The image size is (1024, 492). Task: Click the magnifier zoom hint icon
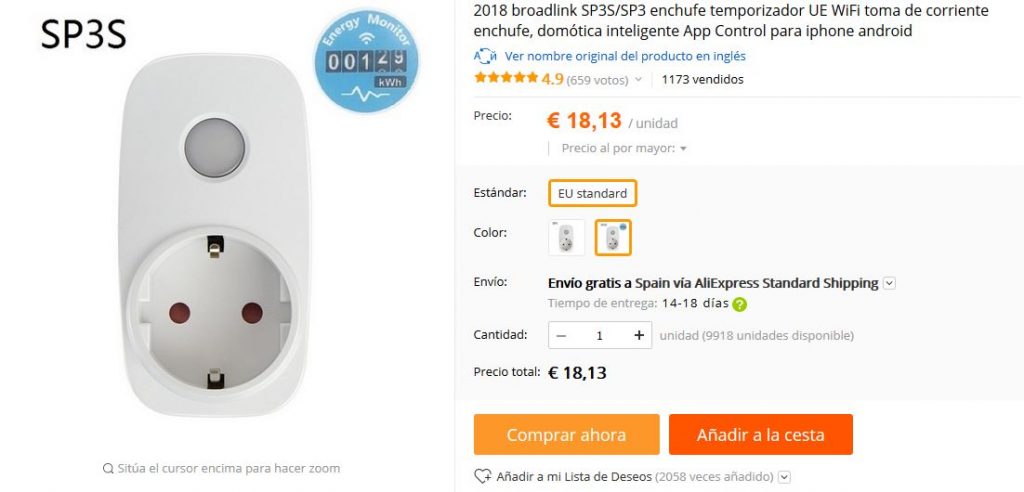tap(108, 468)
